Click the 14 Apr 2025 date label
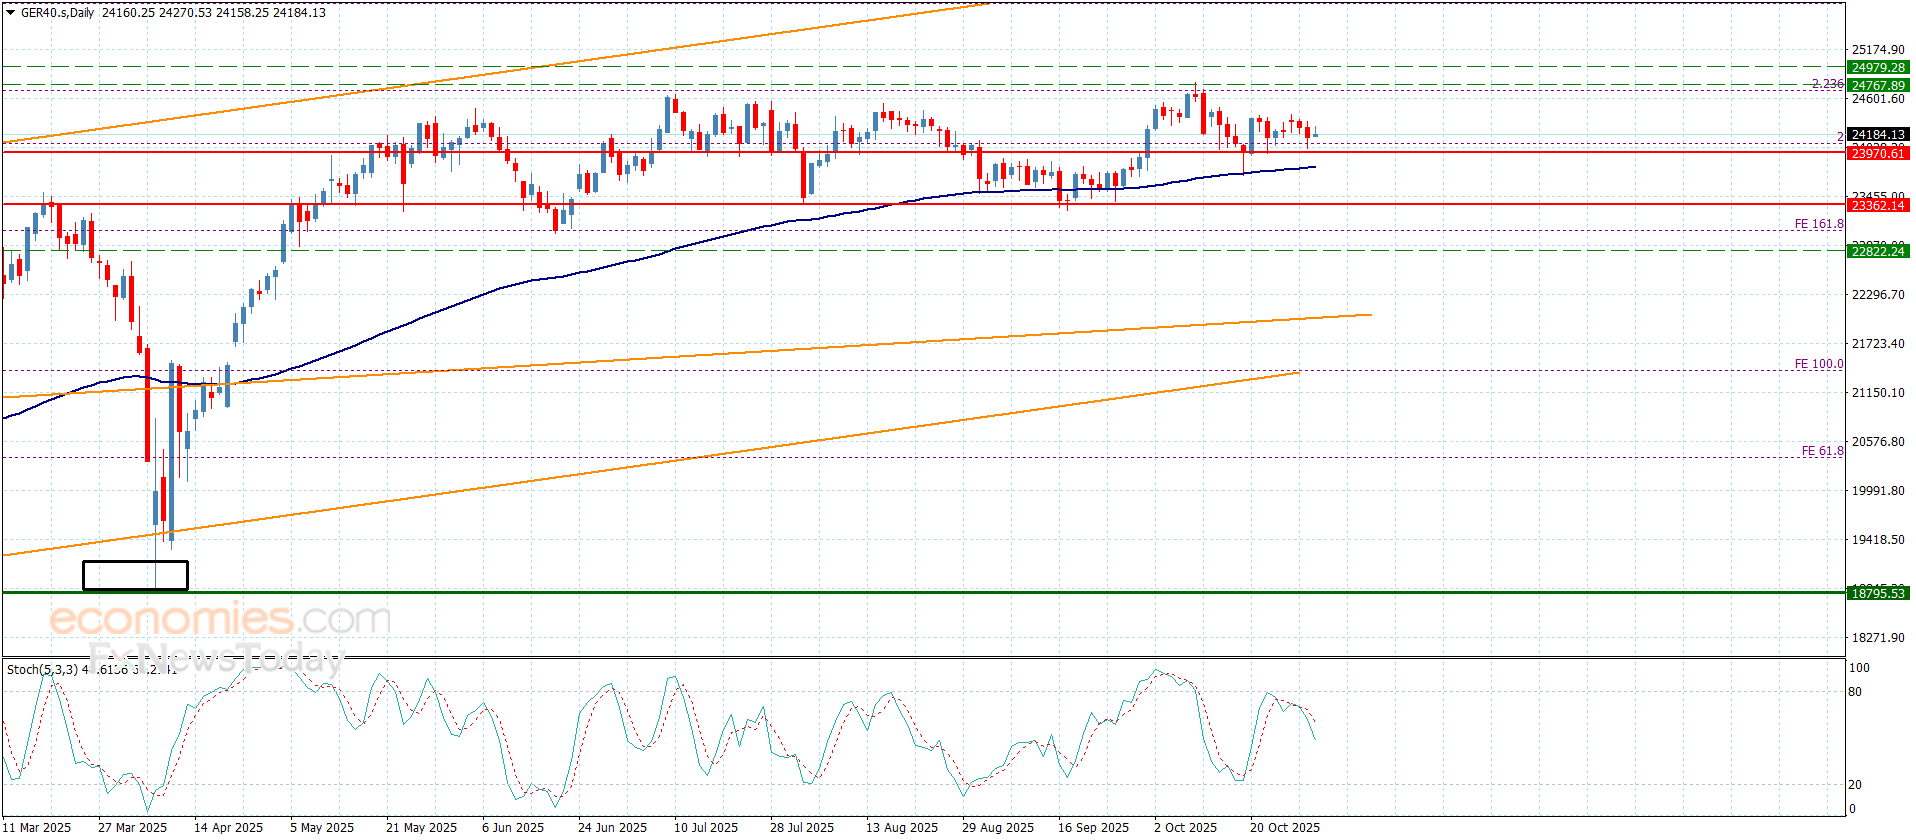 click(x=229, y=827)
